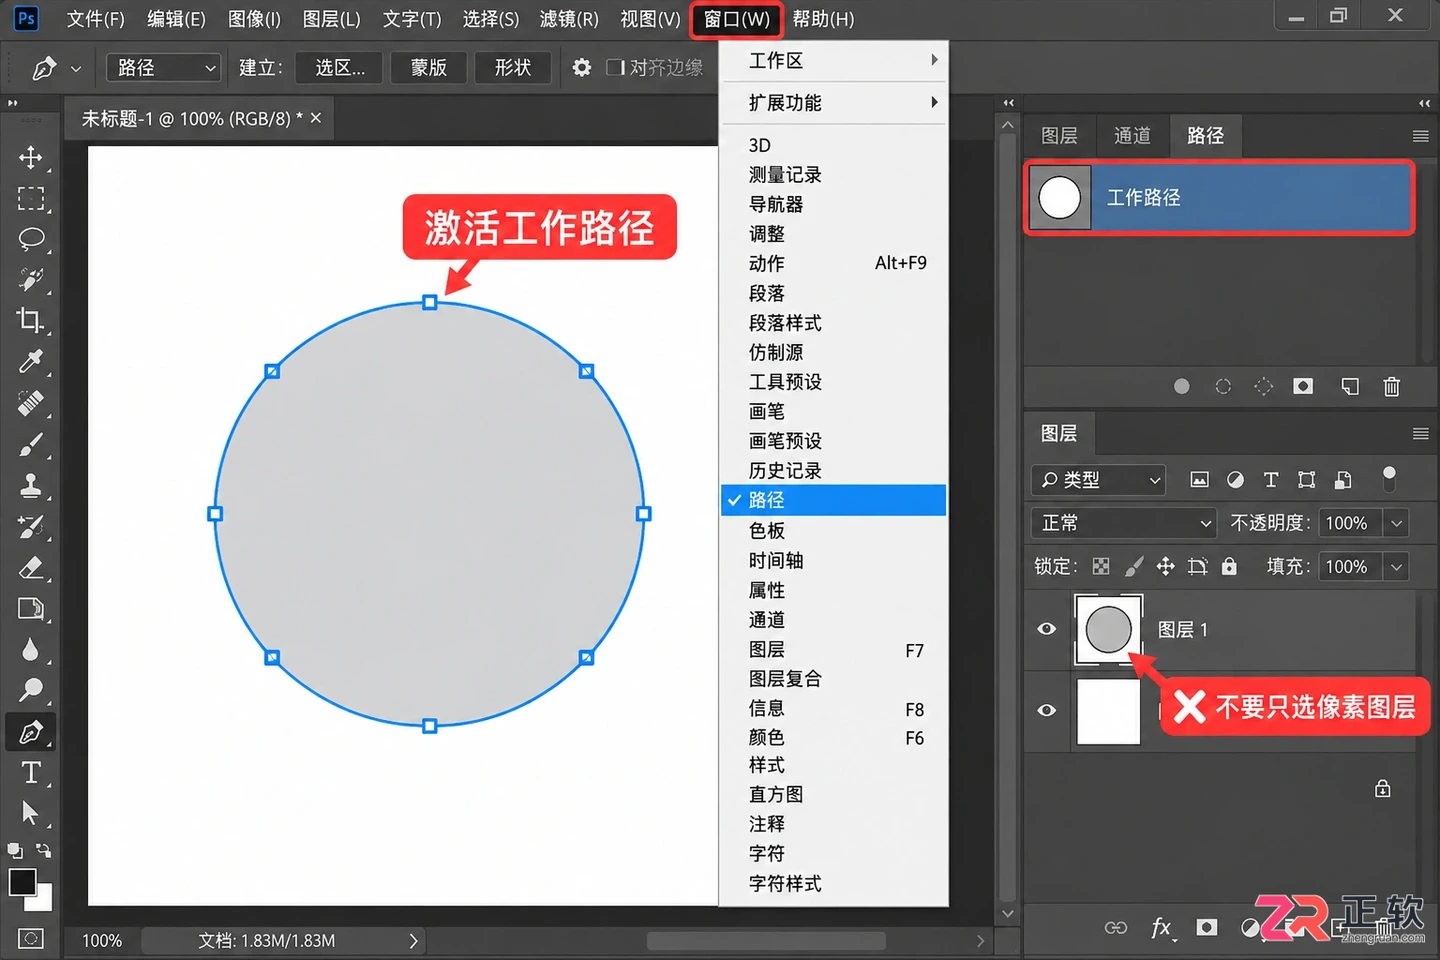
Task: Open the 正常 blend mode dropdown
Action: point(1123,523)
